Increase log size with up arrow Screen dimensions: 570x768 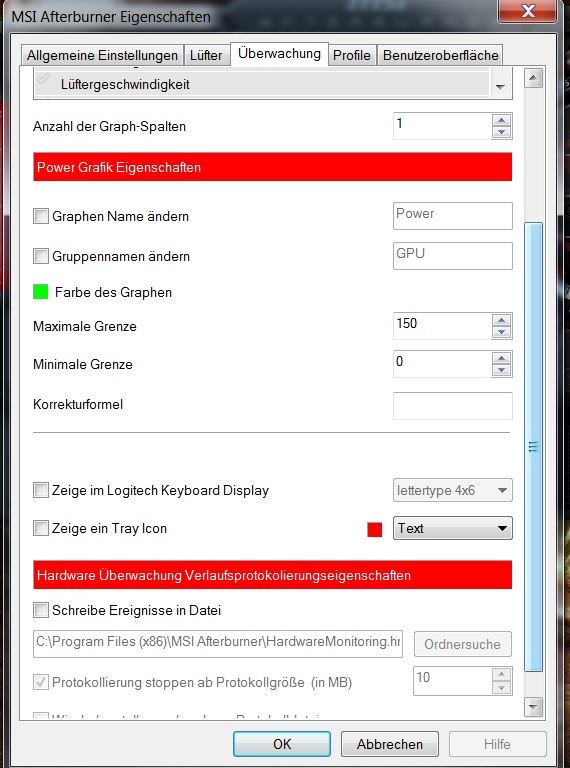[x=501, y=675]
